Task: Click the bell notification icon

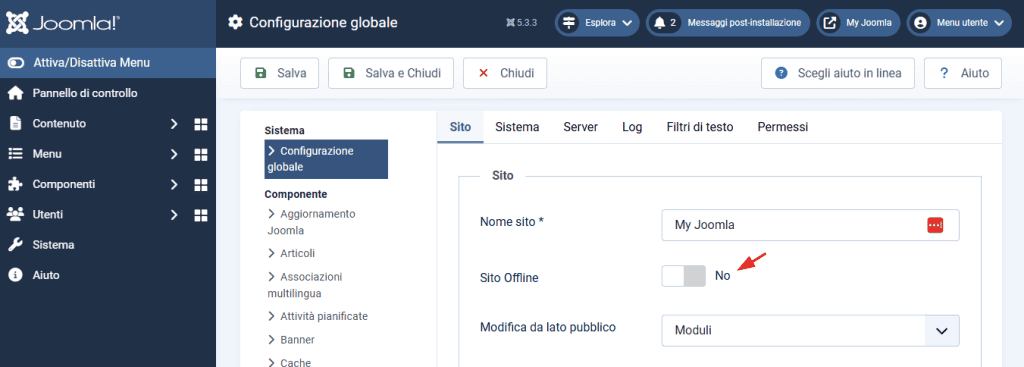Action: point(660,23)
